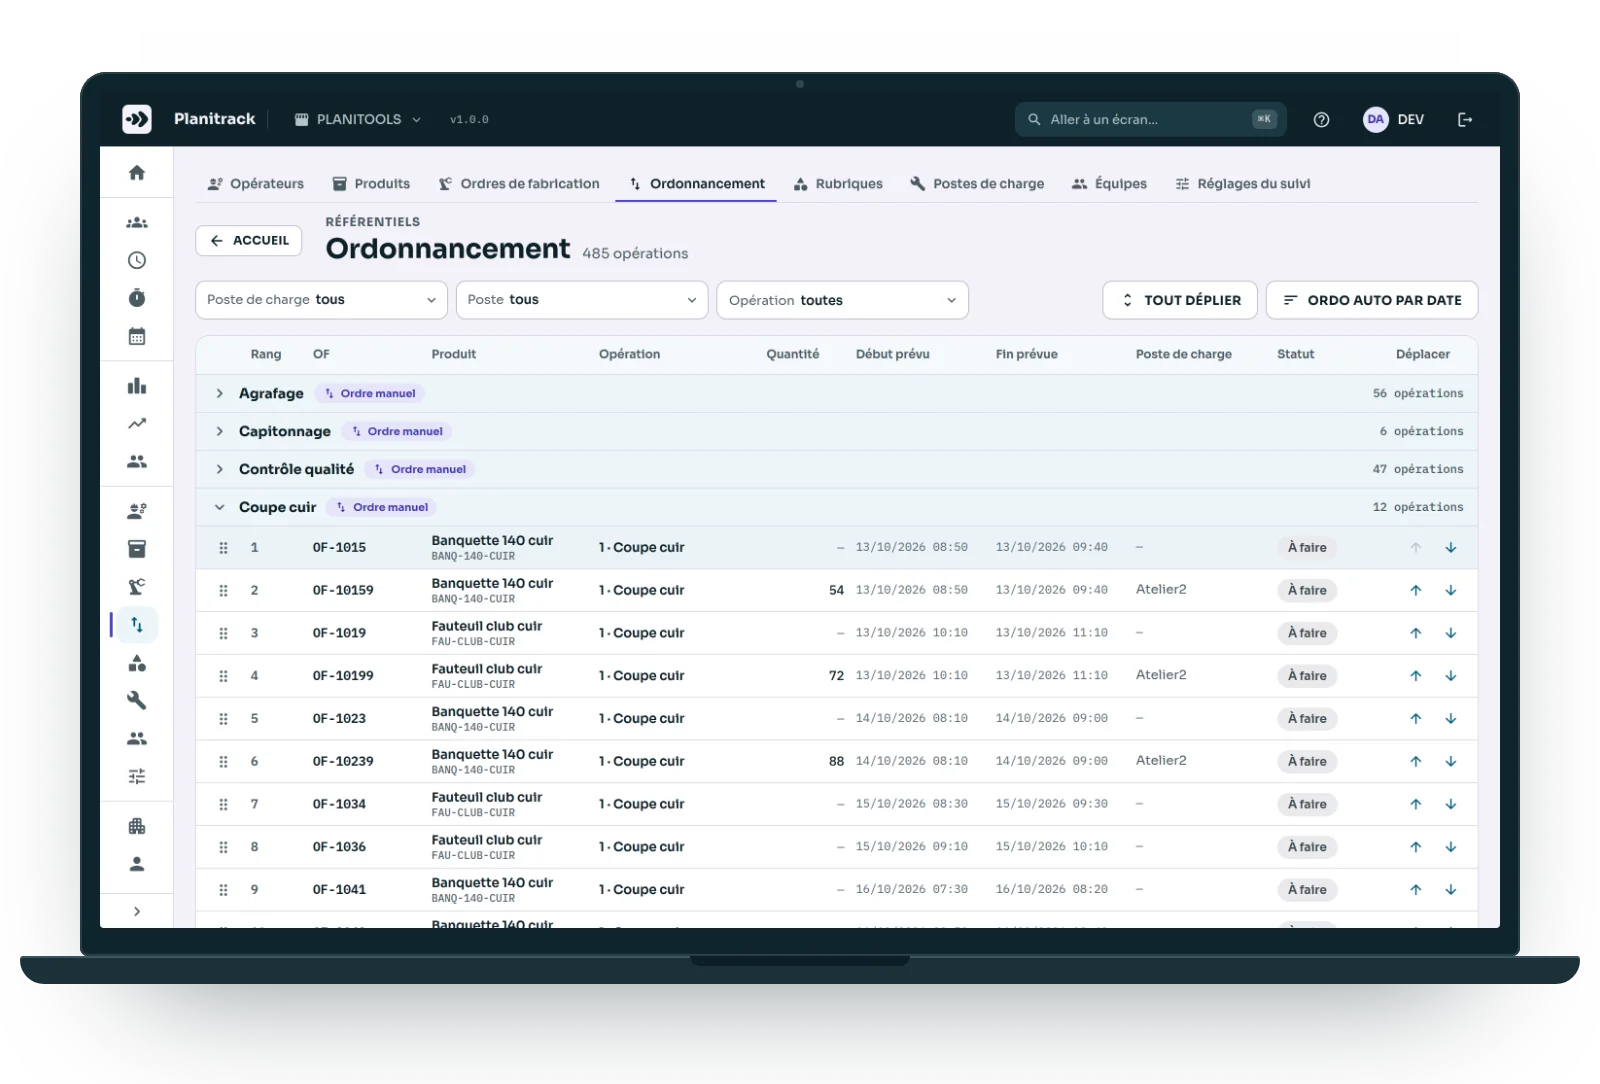Switch to the Ordres de fabrication tab
Image resolution: width=1600 pixels, height=1084 pixels.
[x=519, y=184]
